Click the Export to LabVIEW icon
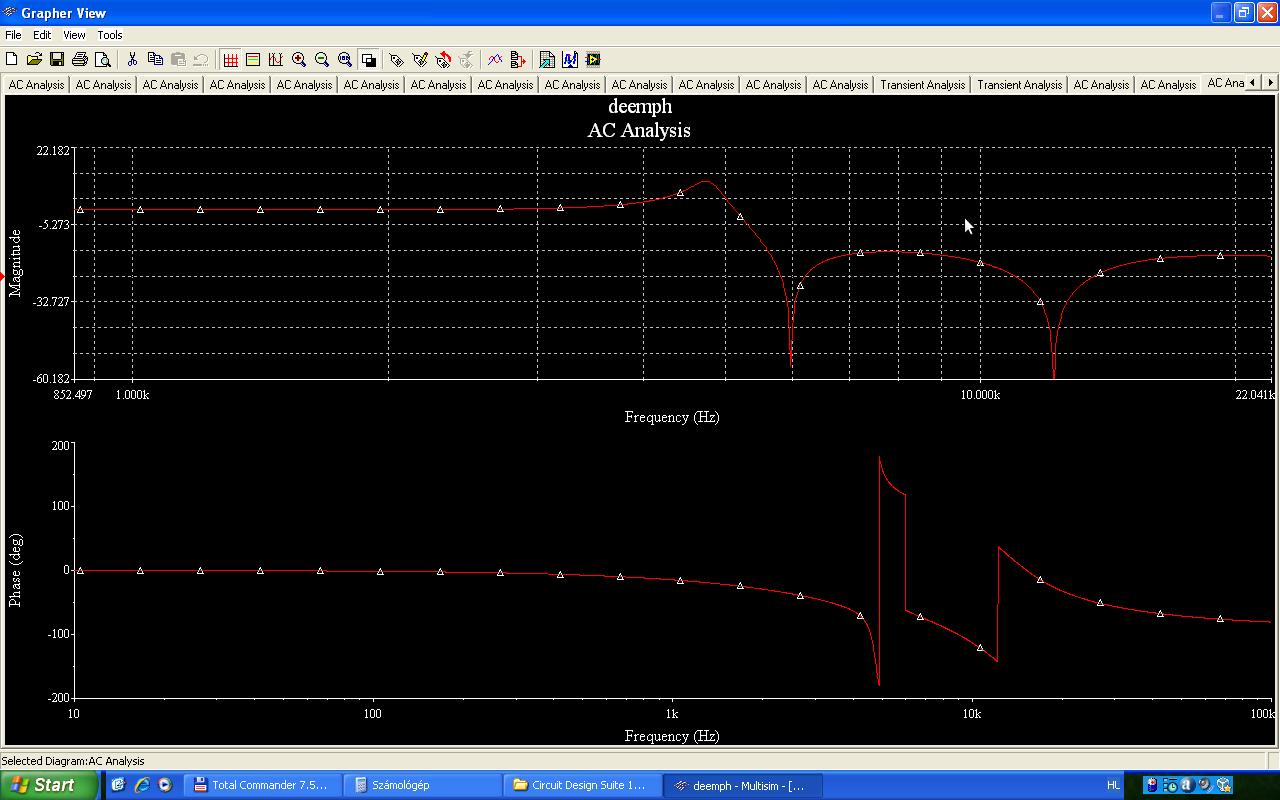Image resolution: width=1280 pixels, height=800 pixels. 593,59
